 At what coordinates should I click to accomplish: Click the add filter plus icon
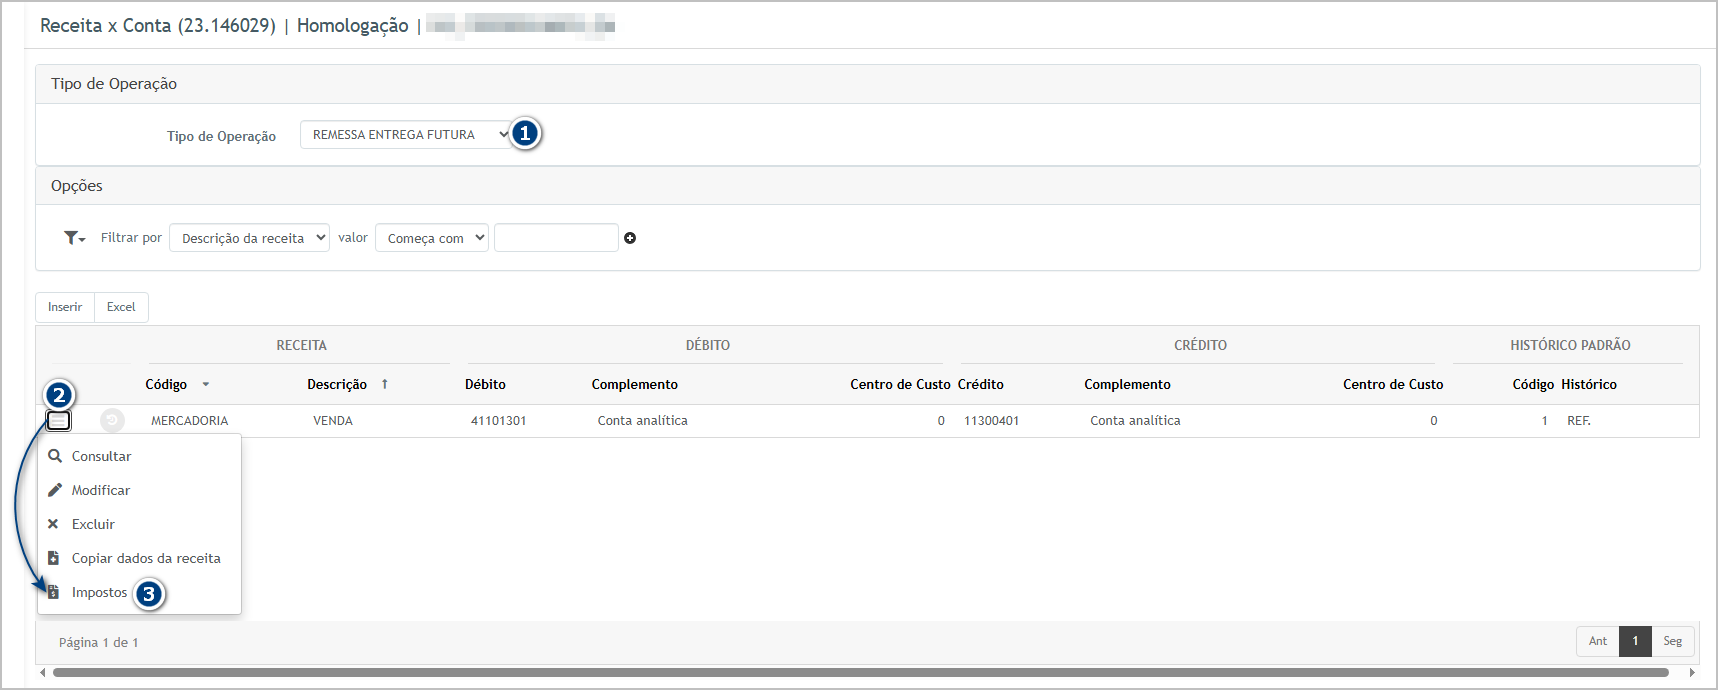[630, 238]
